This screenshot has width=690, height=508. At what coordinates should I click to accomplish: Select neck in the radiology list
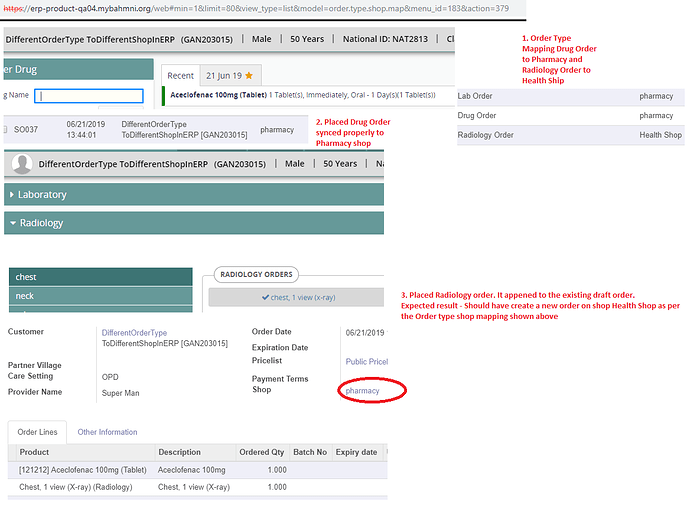pyautogui.click(x=100, y=296)
